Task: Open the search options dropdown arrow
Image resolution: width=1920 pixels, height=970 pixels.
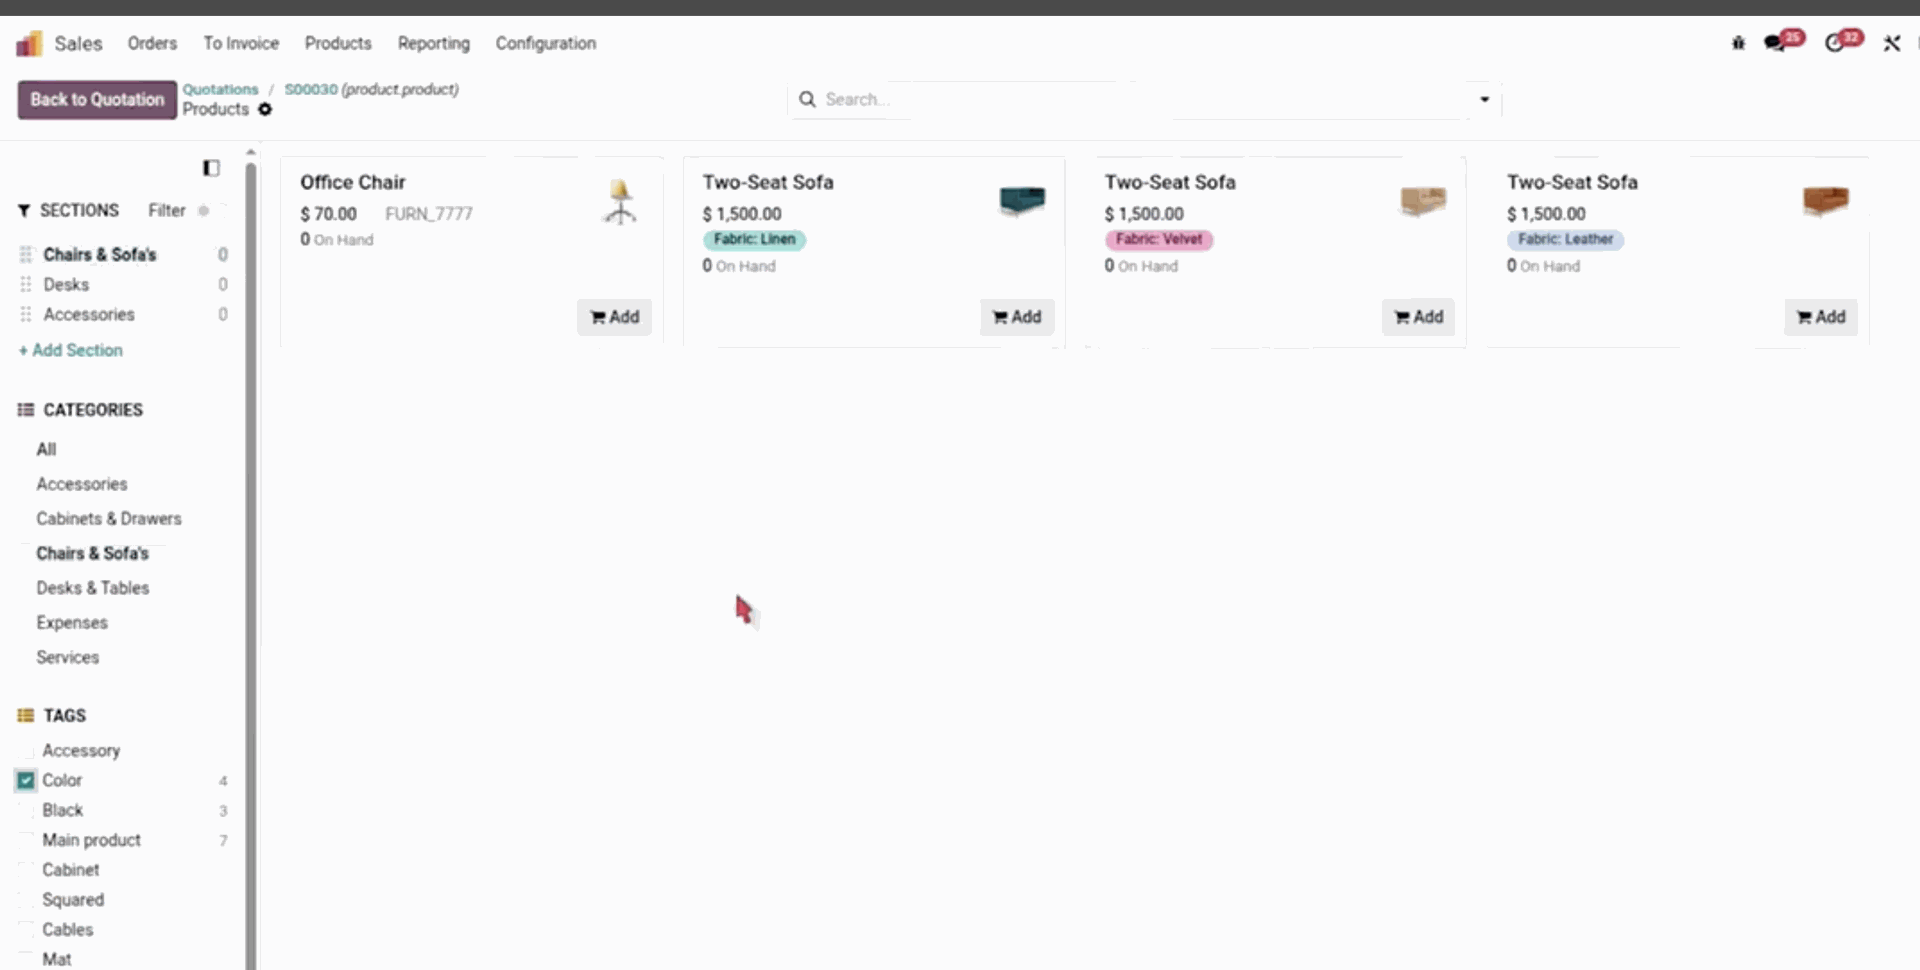Action: 1484,99
